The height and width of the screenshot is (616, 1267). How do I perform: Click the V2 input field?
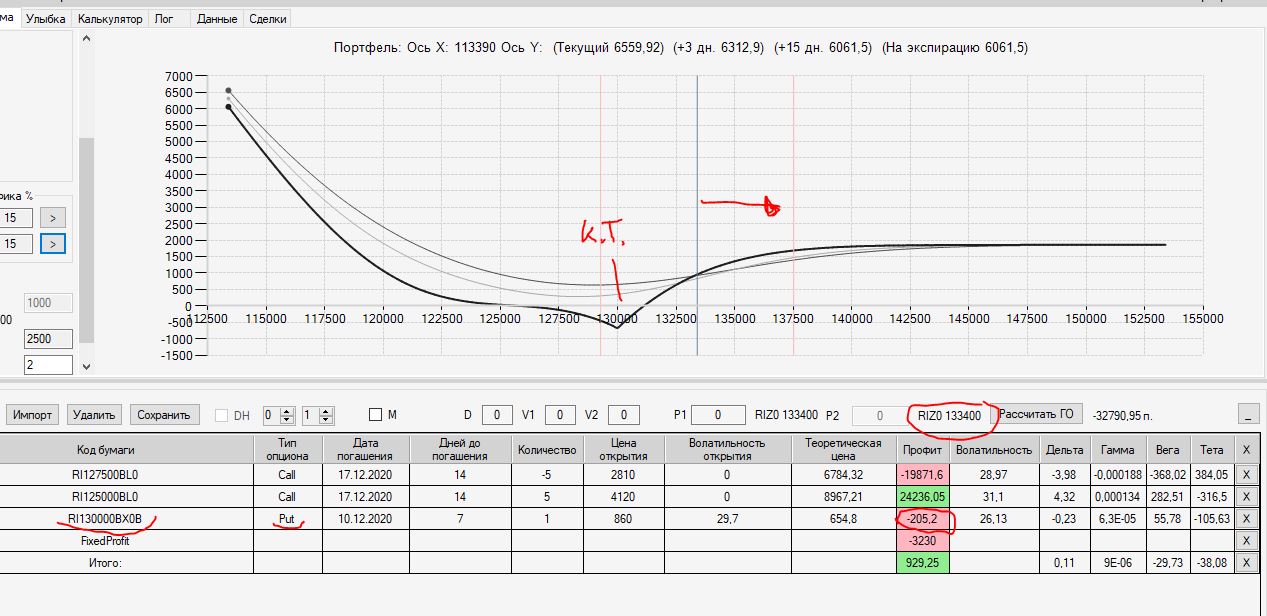tap(623, 414)
